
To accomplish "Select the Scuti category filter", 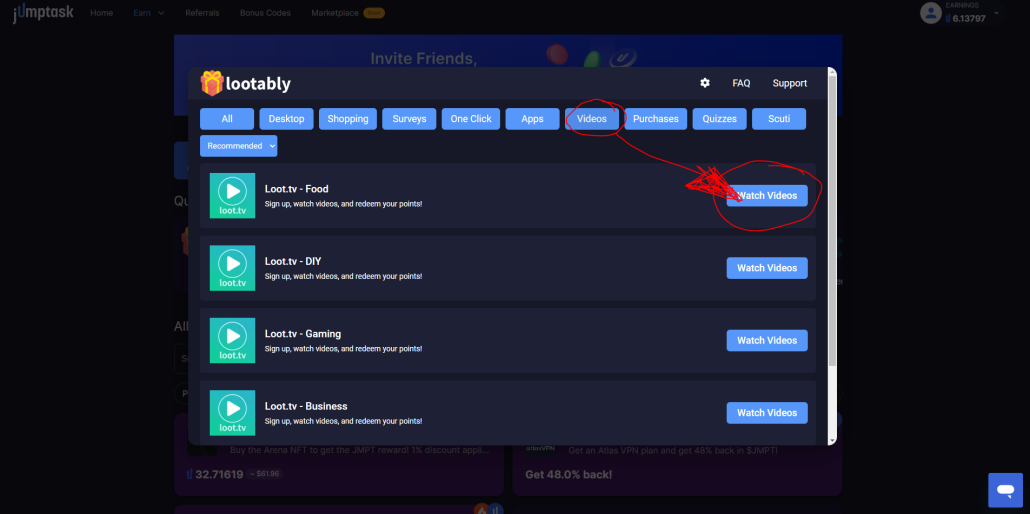I will [x=779, y=119].
